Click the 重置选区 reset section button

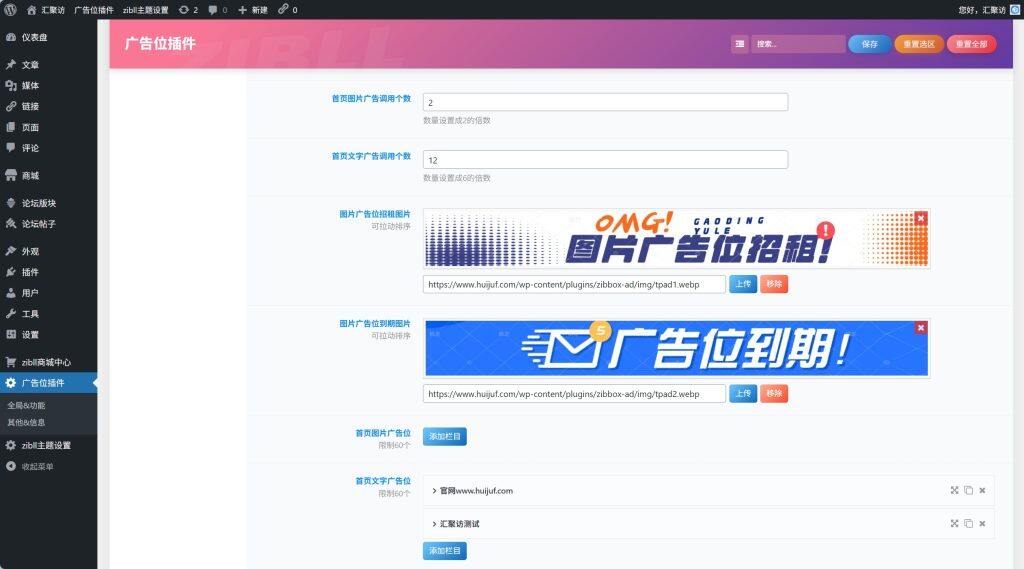tap(919, 44)
